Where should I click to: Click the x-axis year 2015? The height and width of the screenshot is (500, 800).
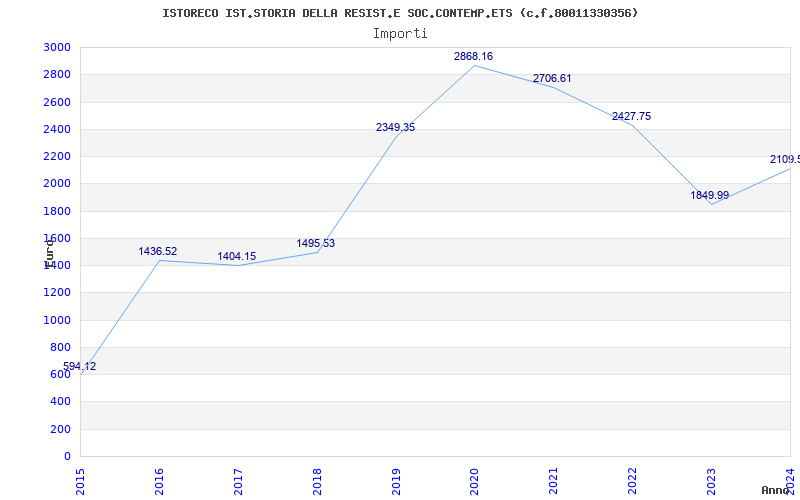81,482
